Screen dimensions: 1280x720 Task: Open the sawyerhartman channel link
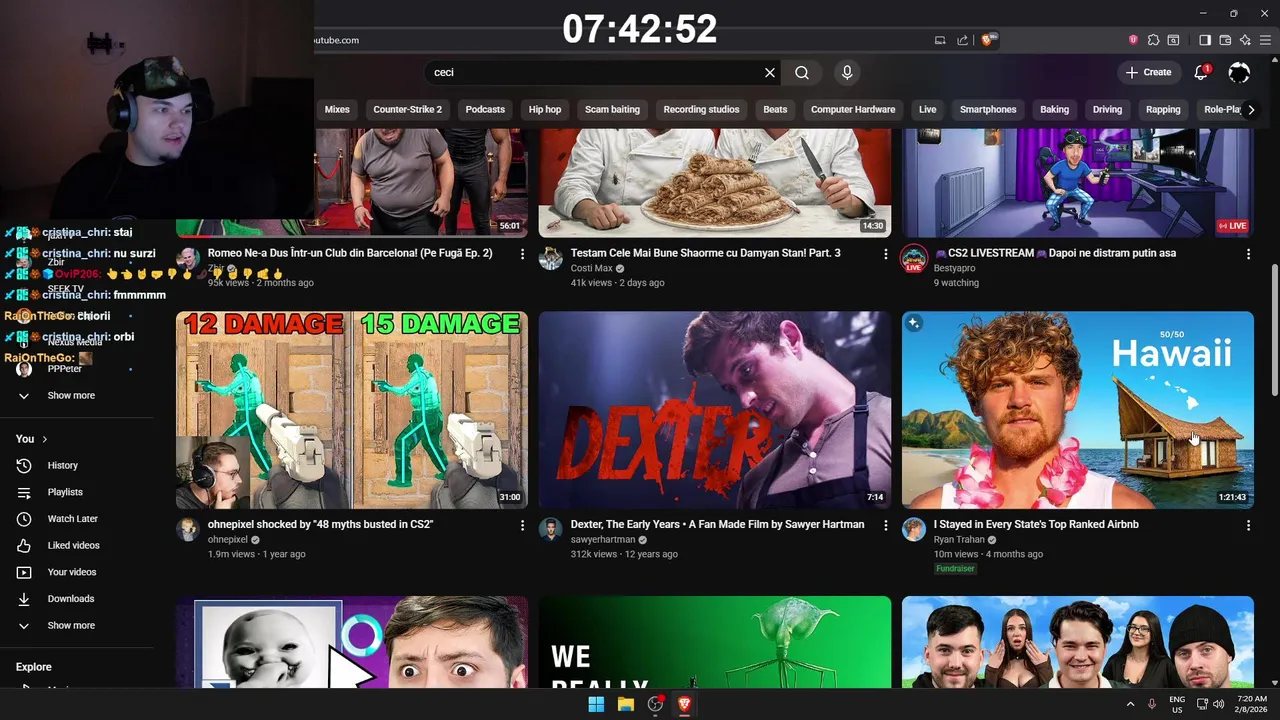click(603, 539)
